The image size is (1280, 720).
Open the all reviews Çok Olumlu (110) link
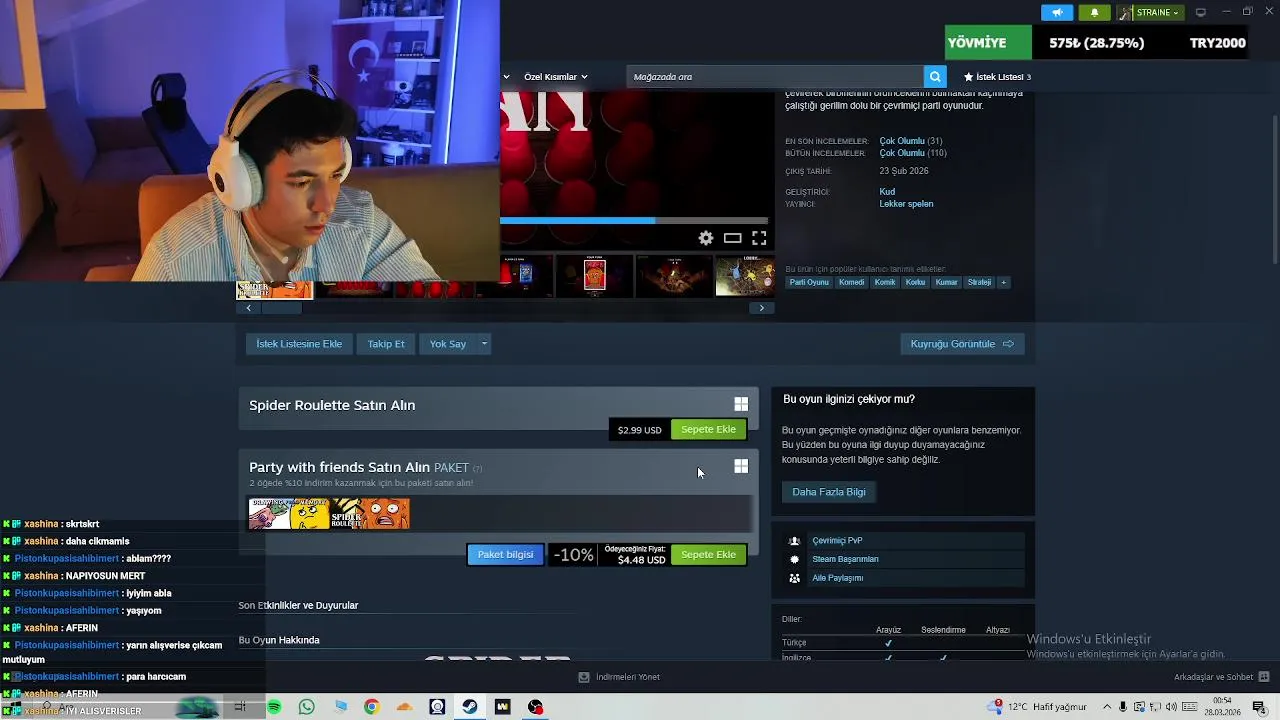click(x=912, y=153)
